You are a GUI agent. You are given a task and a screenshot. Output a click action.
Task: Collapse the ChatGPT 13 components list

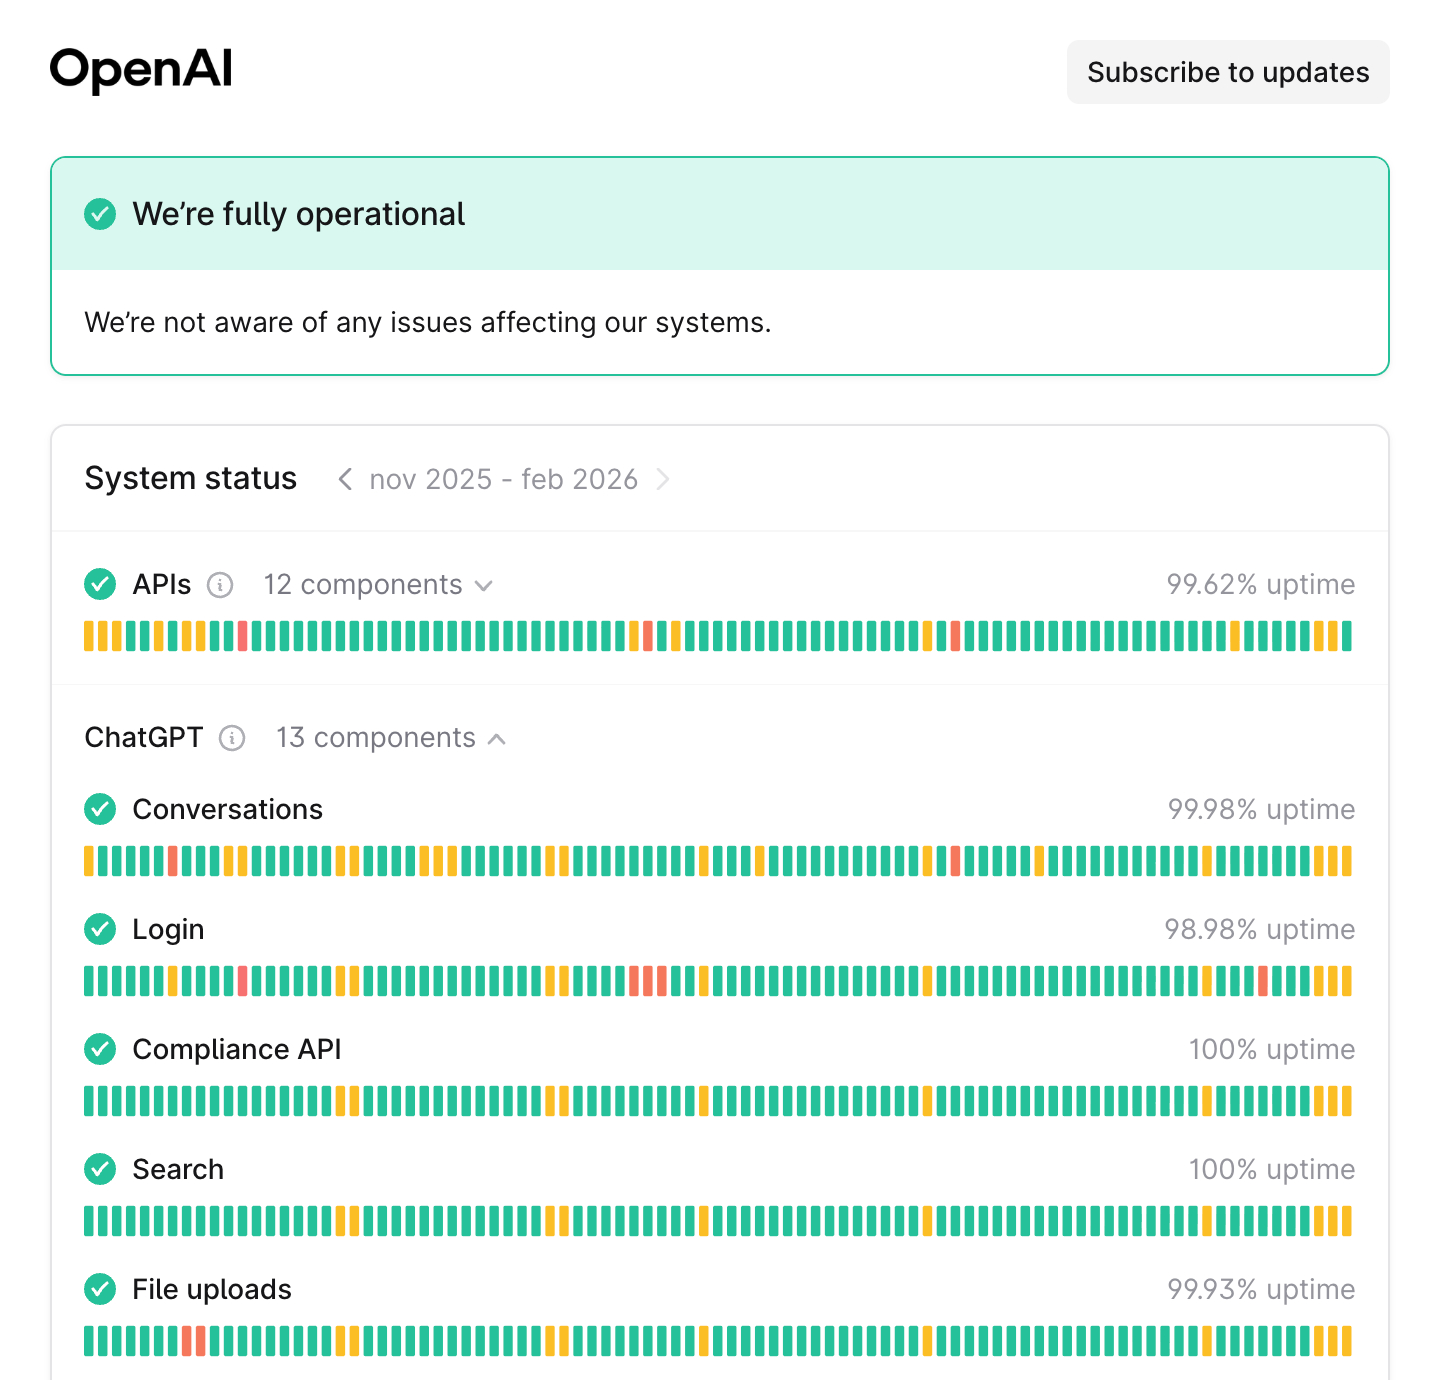pos(391,738)
